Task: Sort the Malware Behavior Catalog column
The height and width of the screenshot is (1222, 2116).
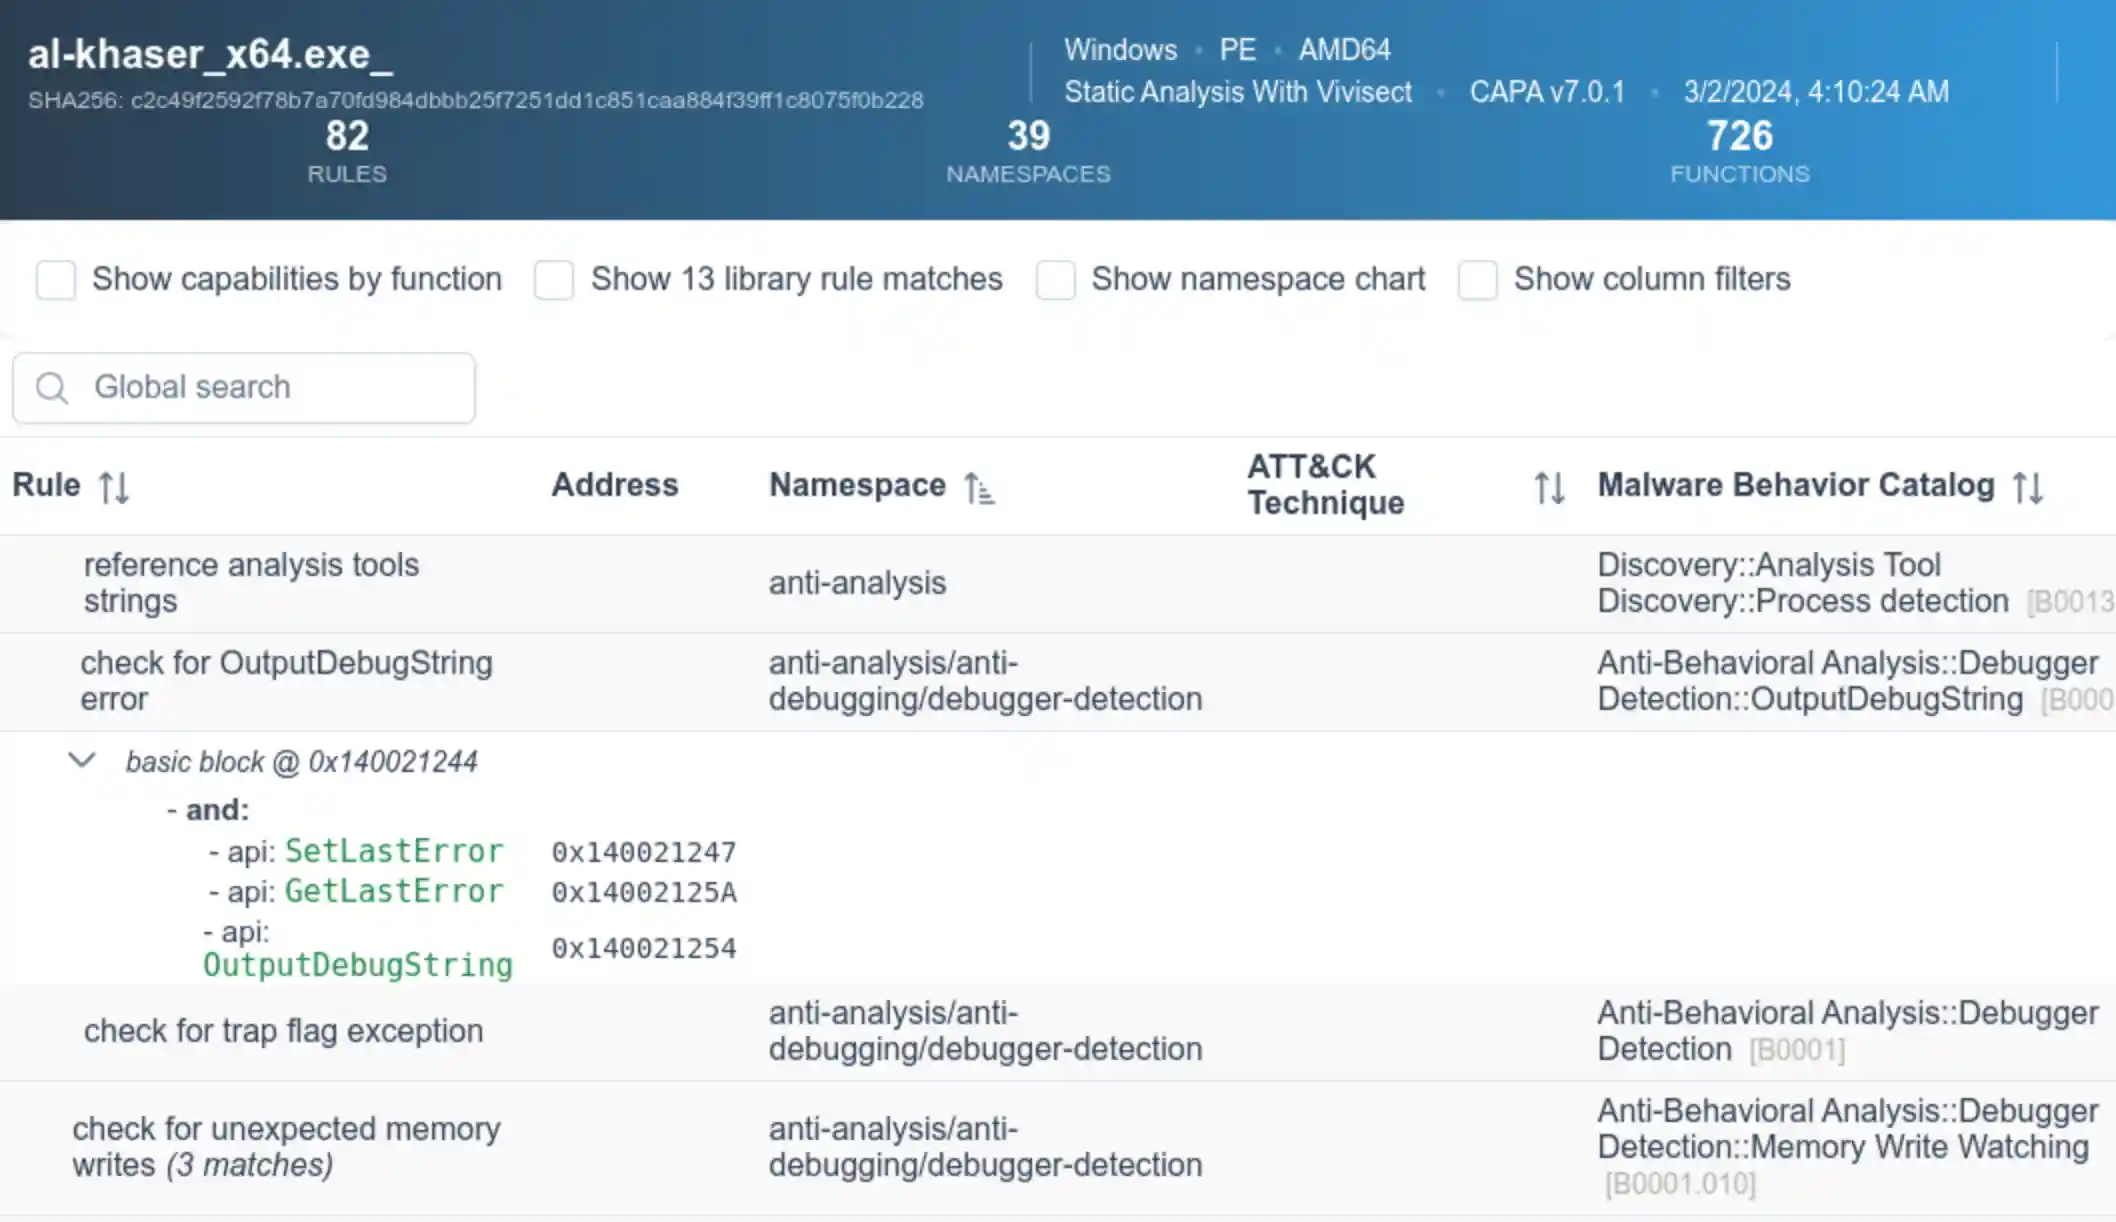Action: [x=2030, y=487]
